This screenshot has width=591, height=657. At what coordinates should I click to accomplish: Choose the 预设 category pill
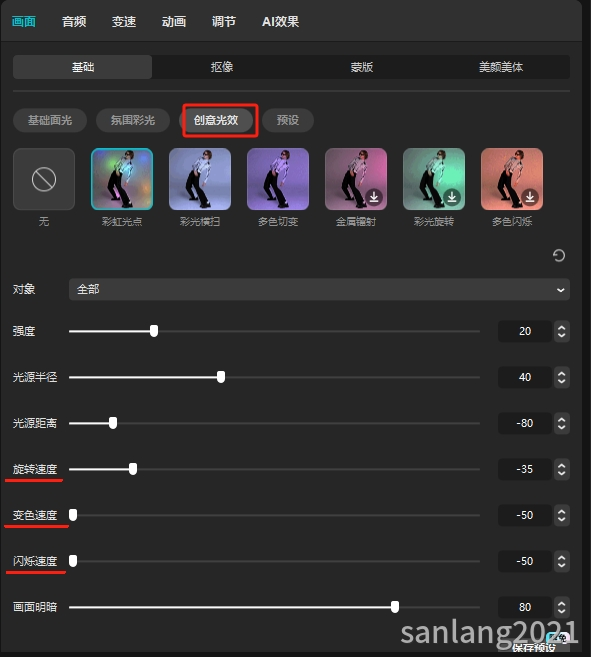[x=288, y=120]
